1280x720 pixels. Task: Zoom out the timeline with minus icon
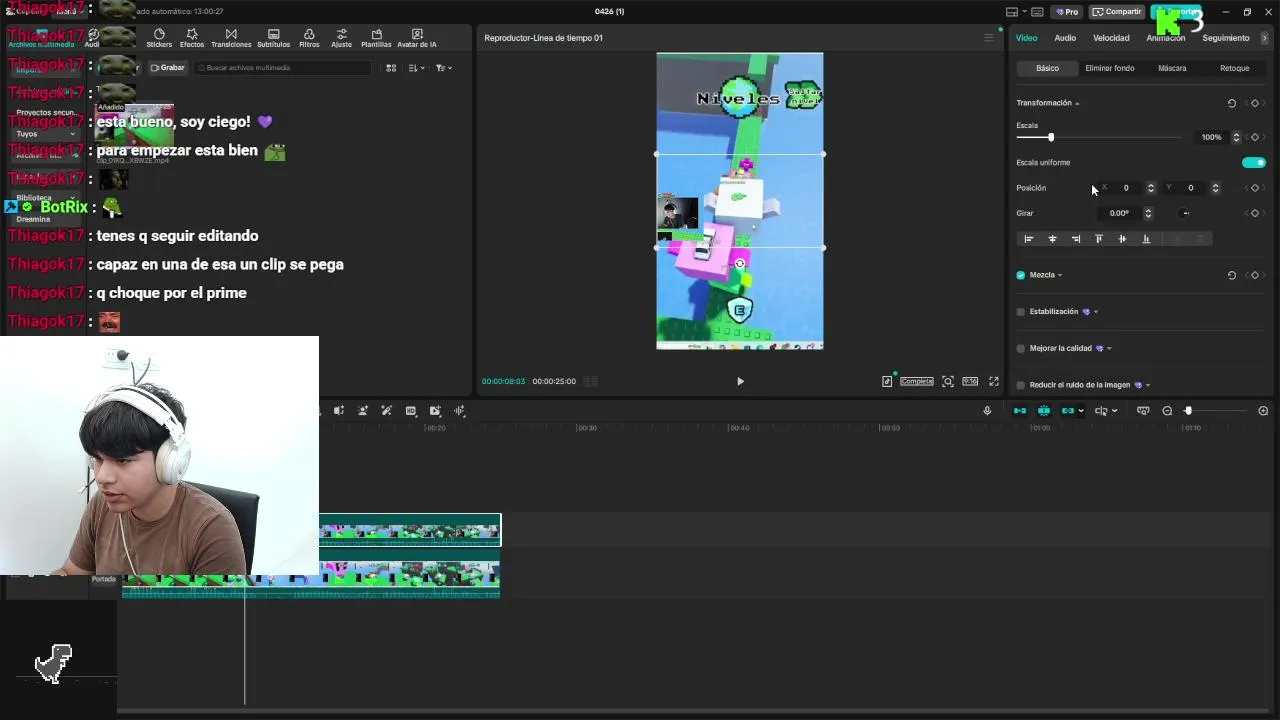(1167, 411)
